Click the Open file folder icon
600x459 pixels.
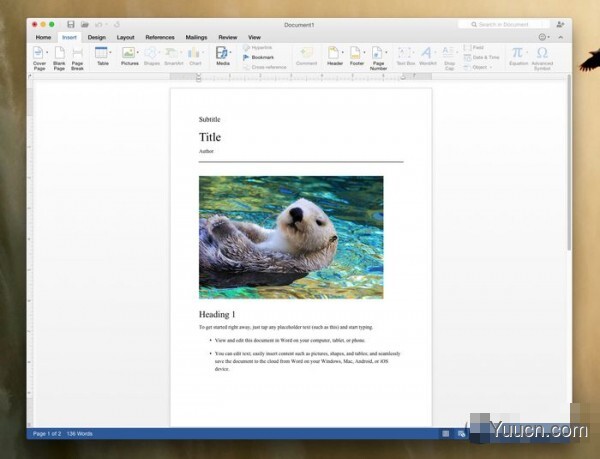[x=85, y=24]
